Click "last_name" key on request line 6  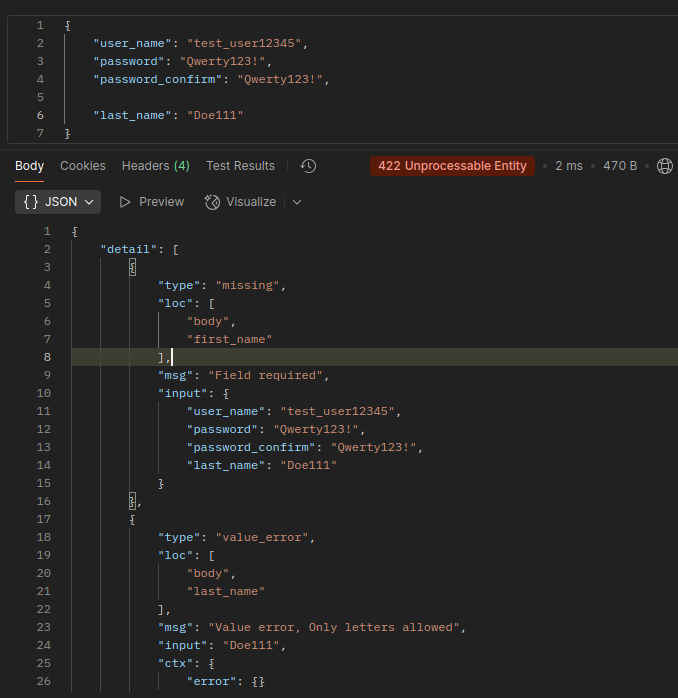coord(132,115)
